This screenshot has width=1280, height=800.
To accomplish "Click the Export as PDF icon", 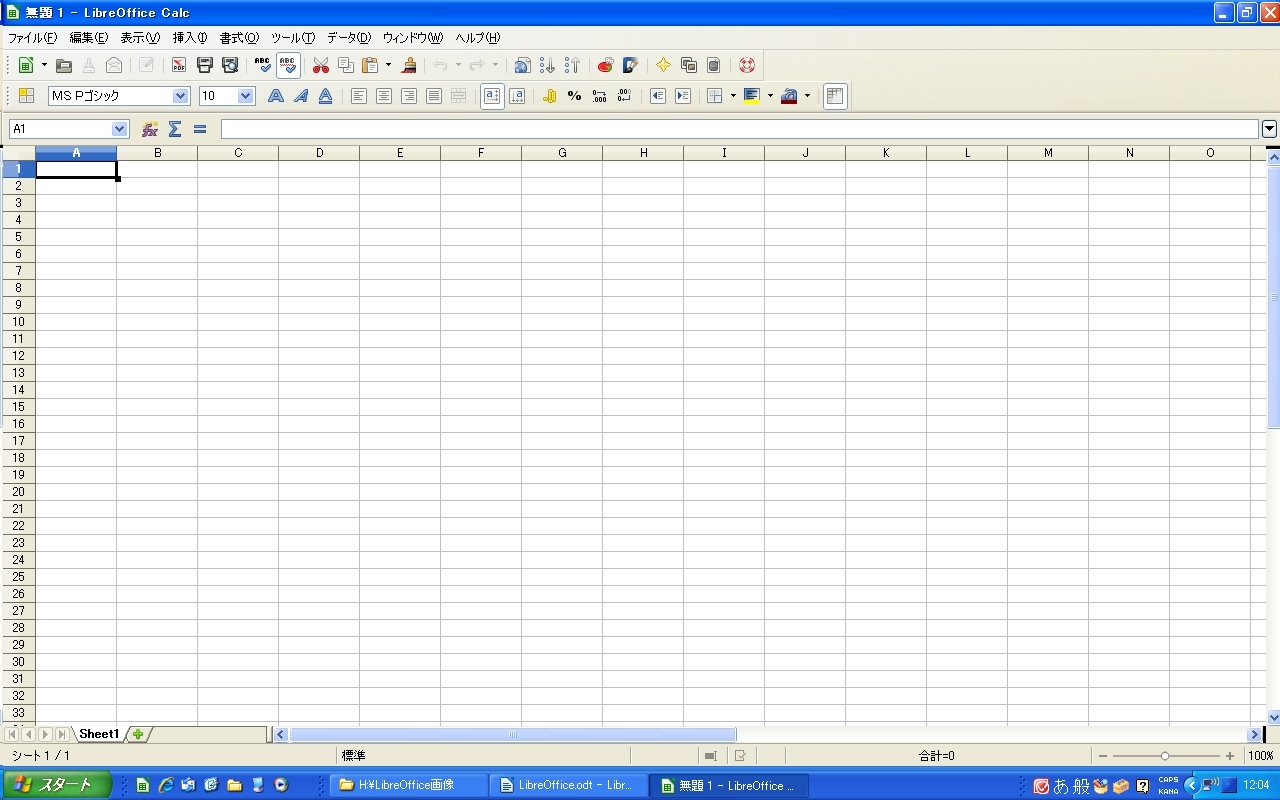I will (x=179, y=66).
